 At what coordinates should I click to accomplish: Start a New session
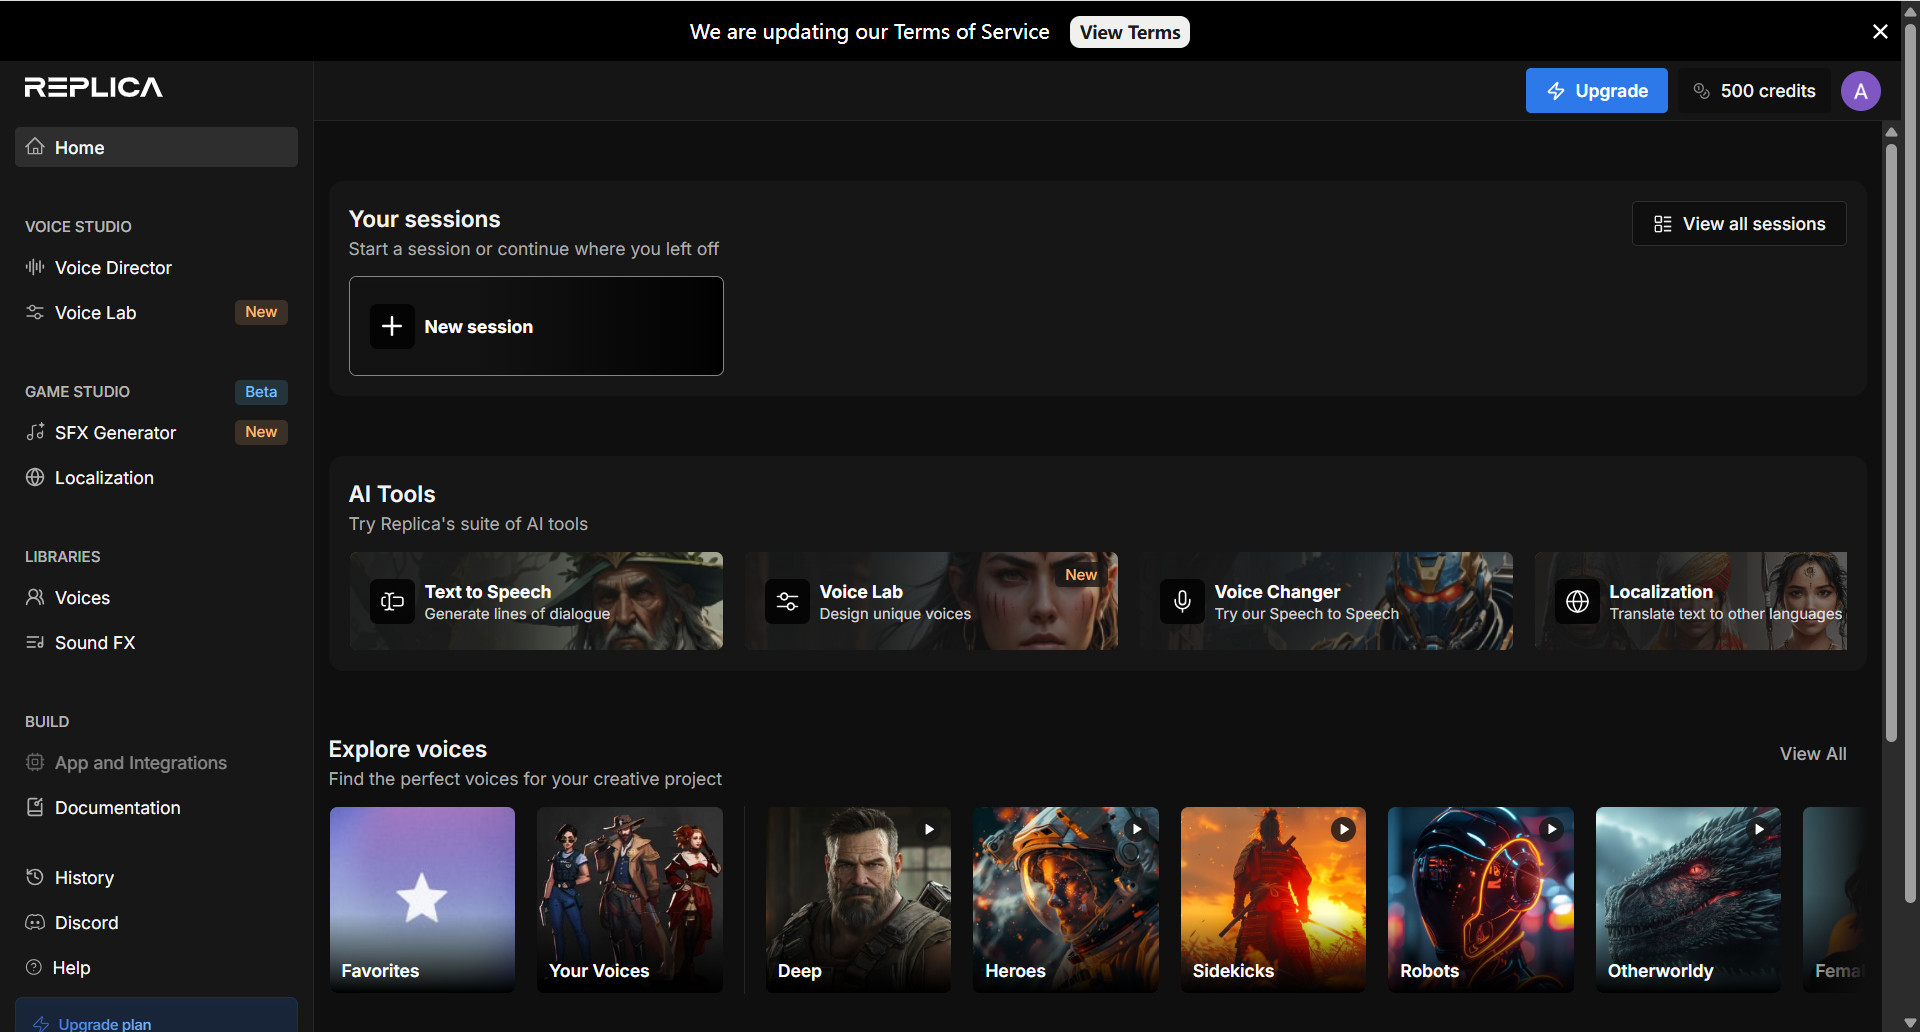(536, 326)
